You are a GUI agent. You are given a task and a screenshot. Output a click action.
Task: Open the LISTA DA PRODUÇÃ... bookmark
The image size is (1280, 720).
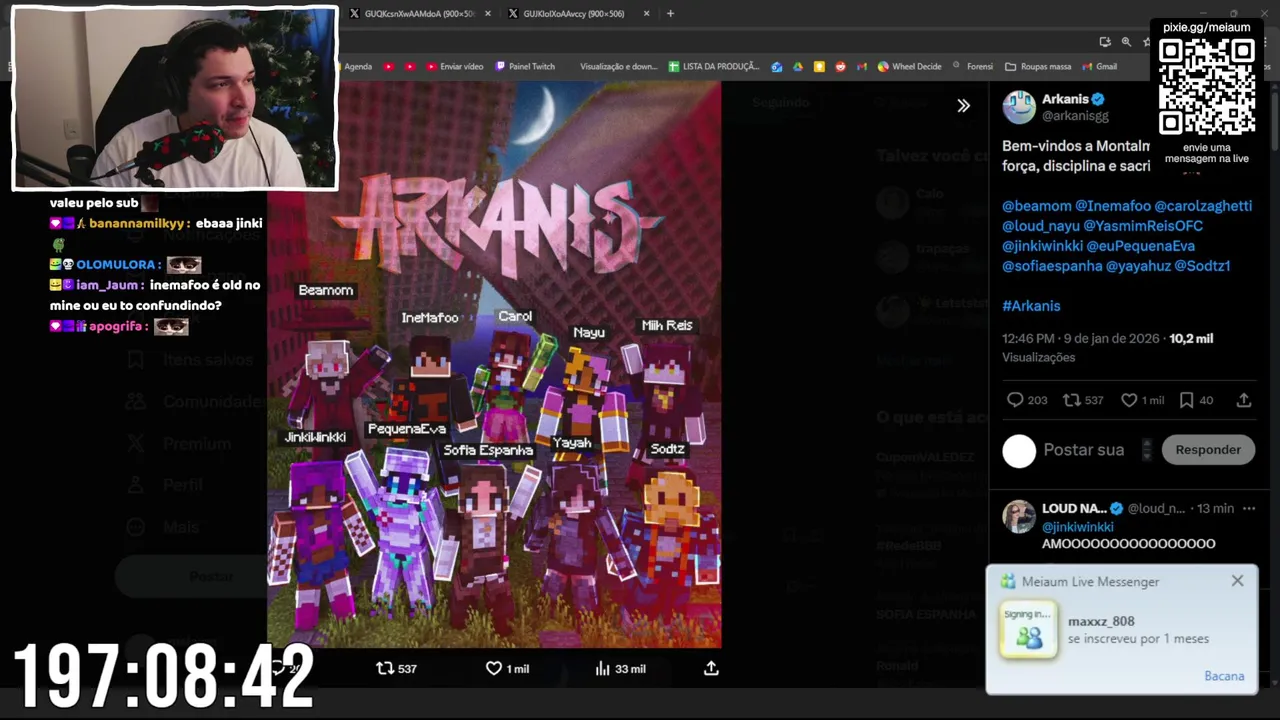click(714, 67)
